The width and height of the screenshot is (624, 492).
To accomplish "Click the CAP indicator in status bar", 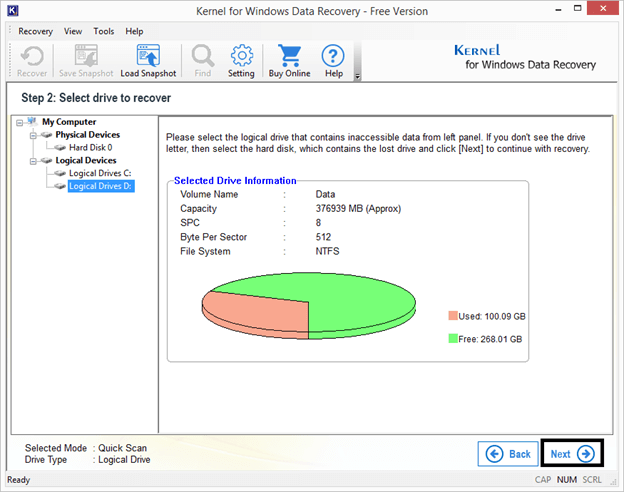I will (543, 480).
